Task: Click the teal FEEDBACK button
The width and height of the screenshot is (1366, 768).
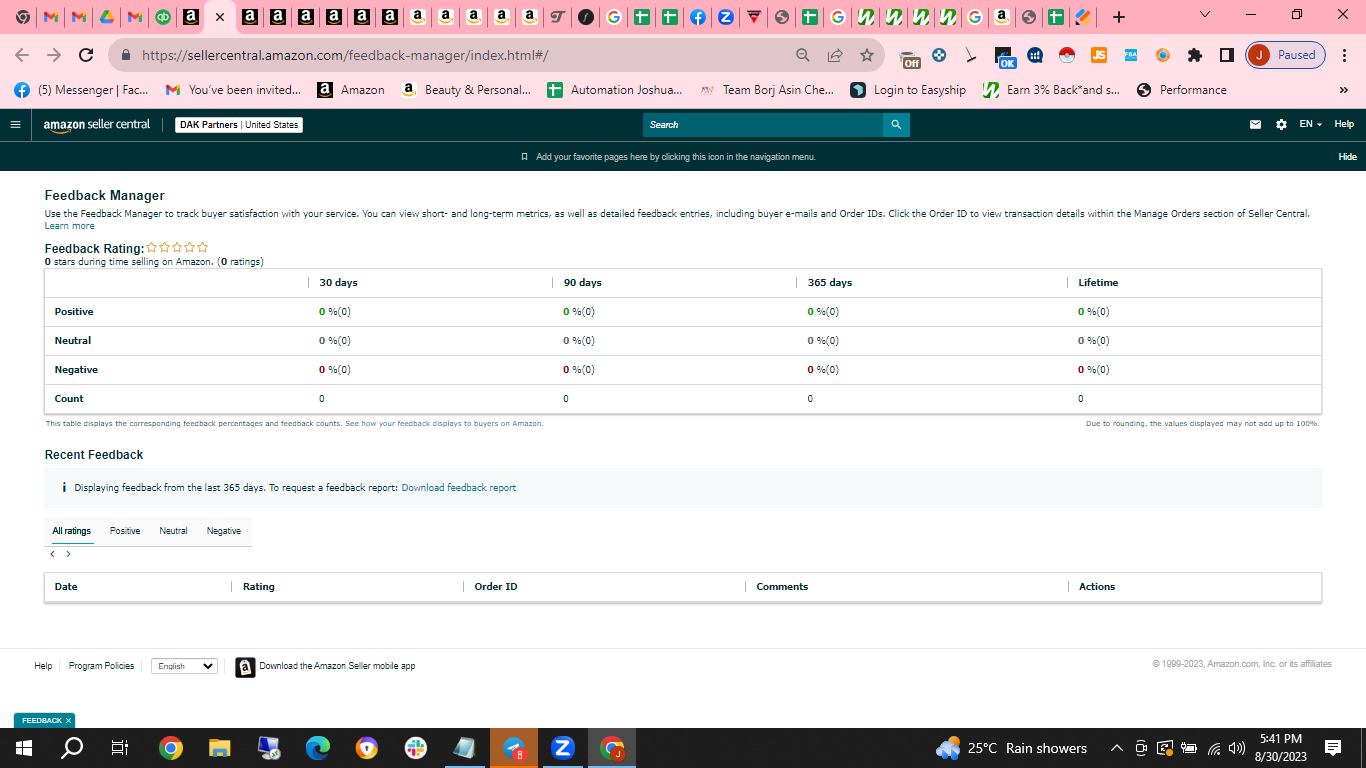Action: pyautogui.click(x=44, y=720)
